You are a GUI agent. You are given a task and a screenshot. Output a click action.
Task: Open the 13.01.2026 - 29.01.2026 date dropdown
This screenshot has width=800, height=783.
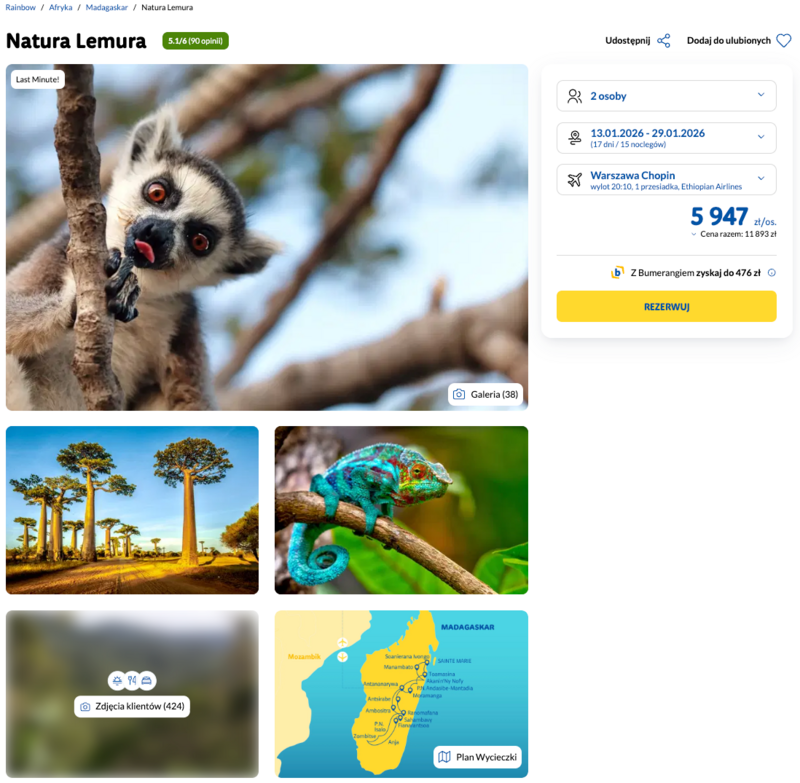[x=666, y=138]
